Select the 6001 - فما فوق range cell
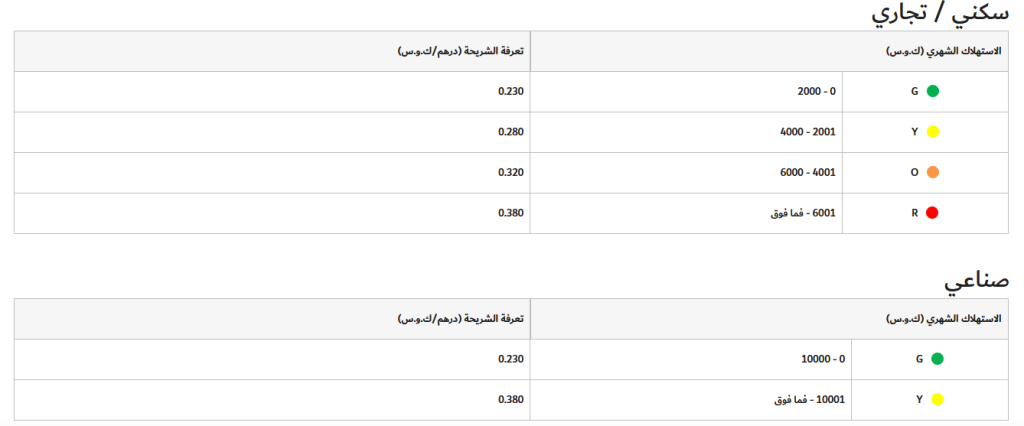The width and height of the screenshot is (1024, 426). tap(804, 213)
